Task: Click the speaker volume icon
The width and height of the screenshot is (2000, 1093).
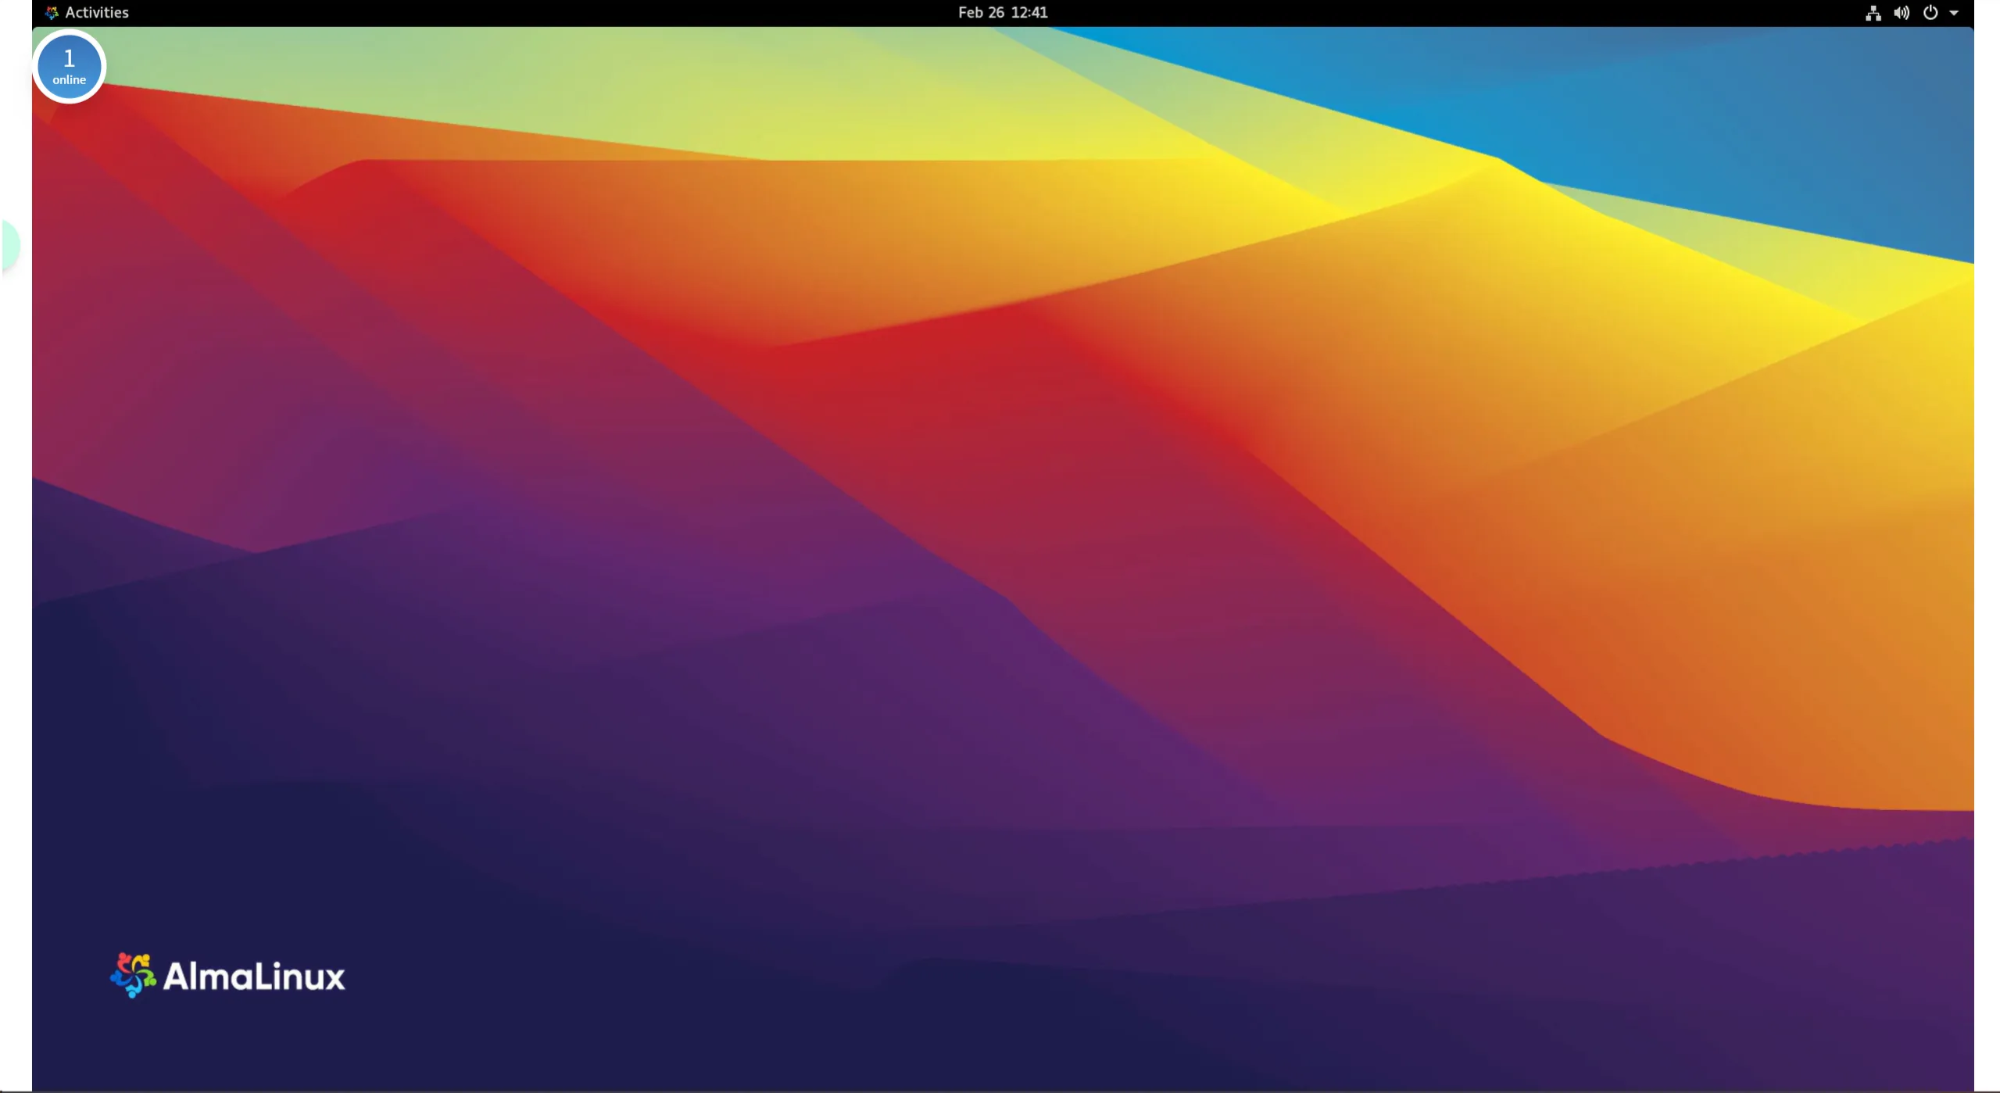Action: point(1901,13)
